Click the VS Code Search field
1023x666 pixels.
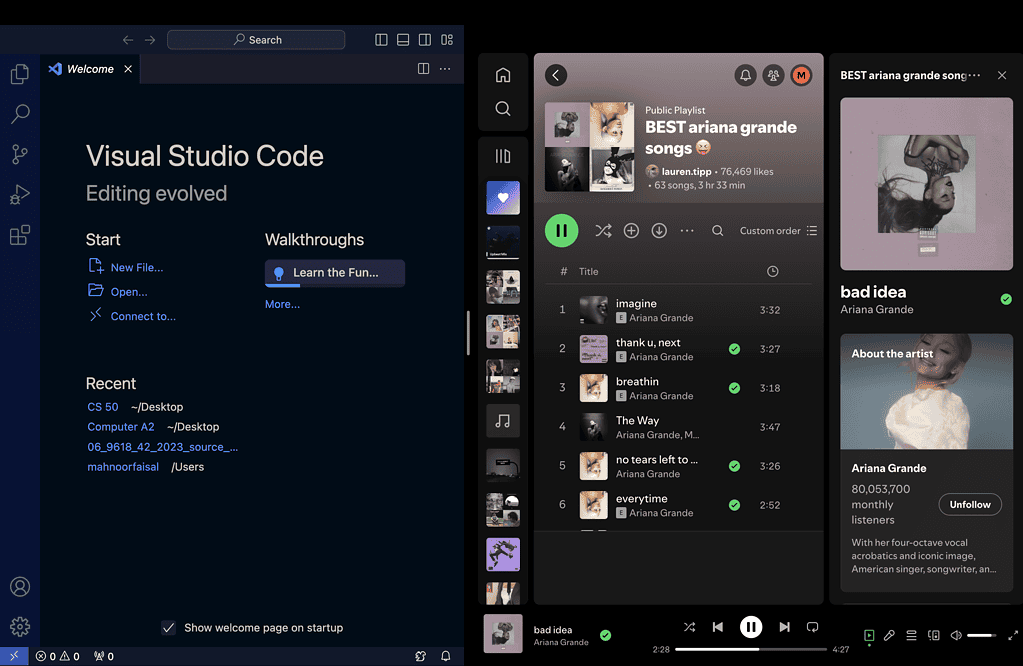pos(256,40)
